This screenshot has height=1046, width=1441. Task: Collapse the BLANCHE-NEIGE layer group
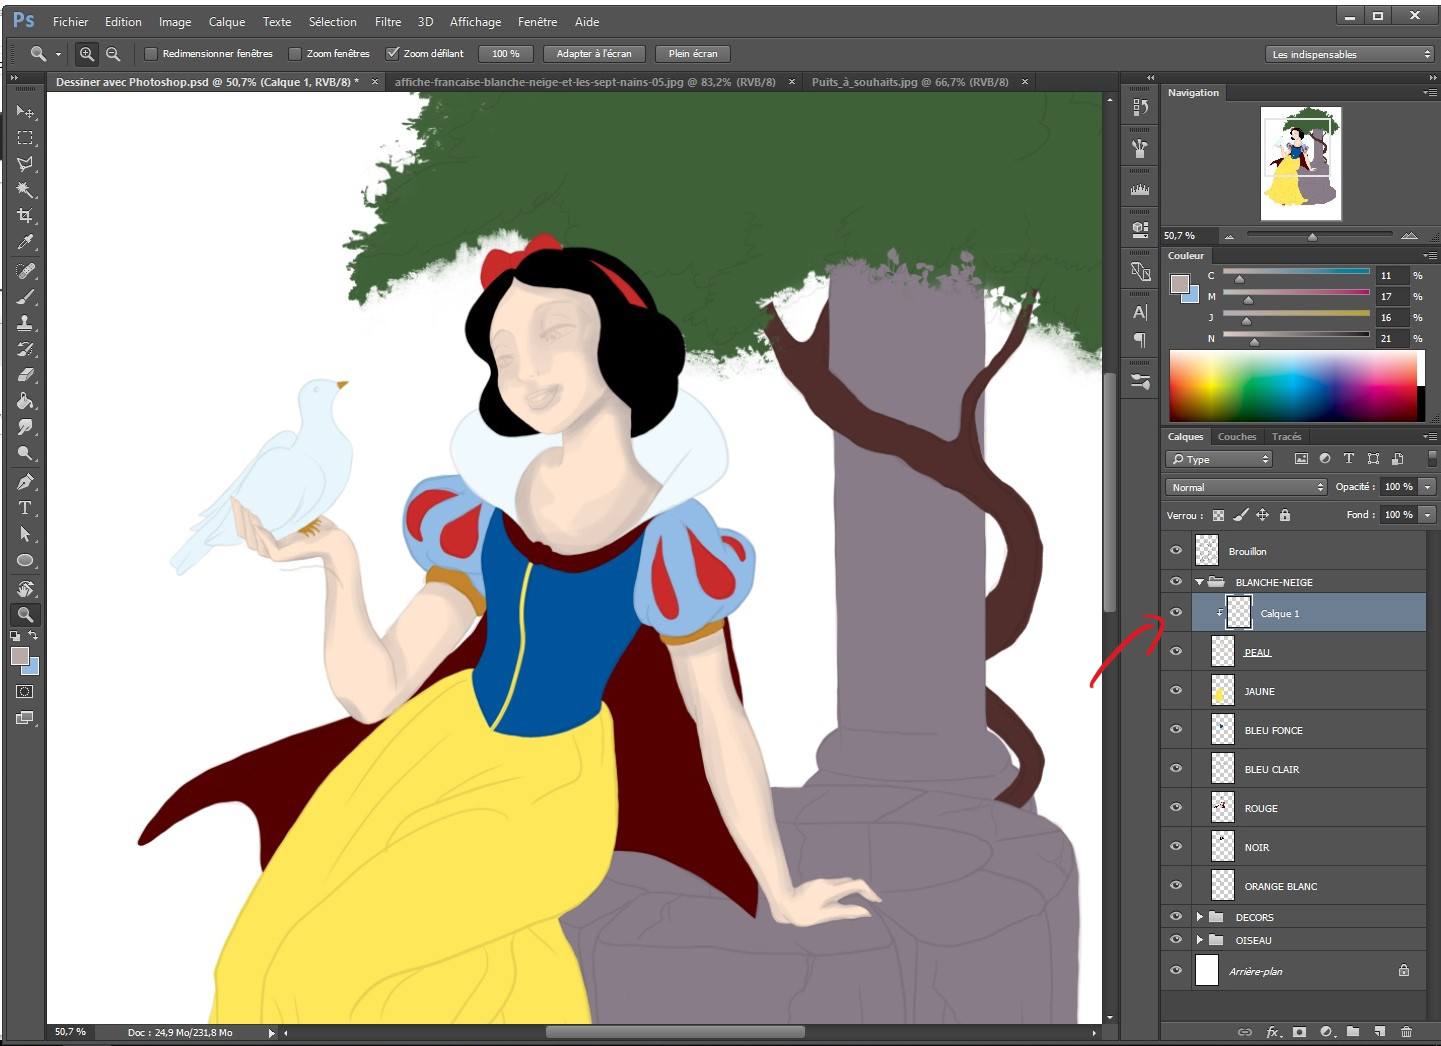tap(1198, 581)
